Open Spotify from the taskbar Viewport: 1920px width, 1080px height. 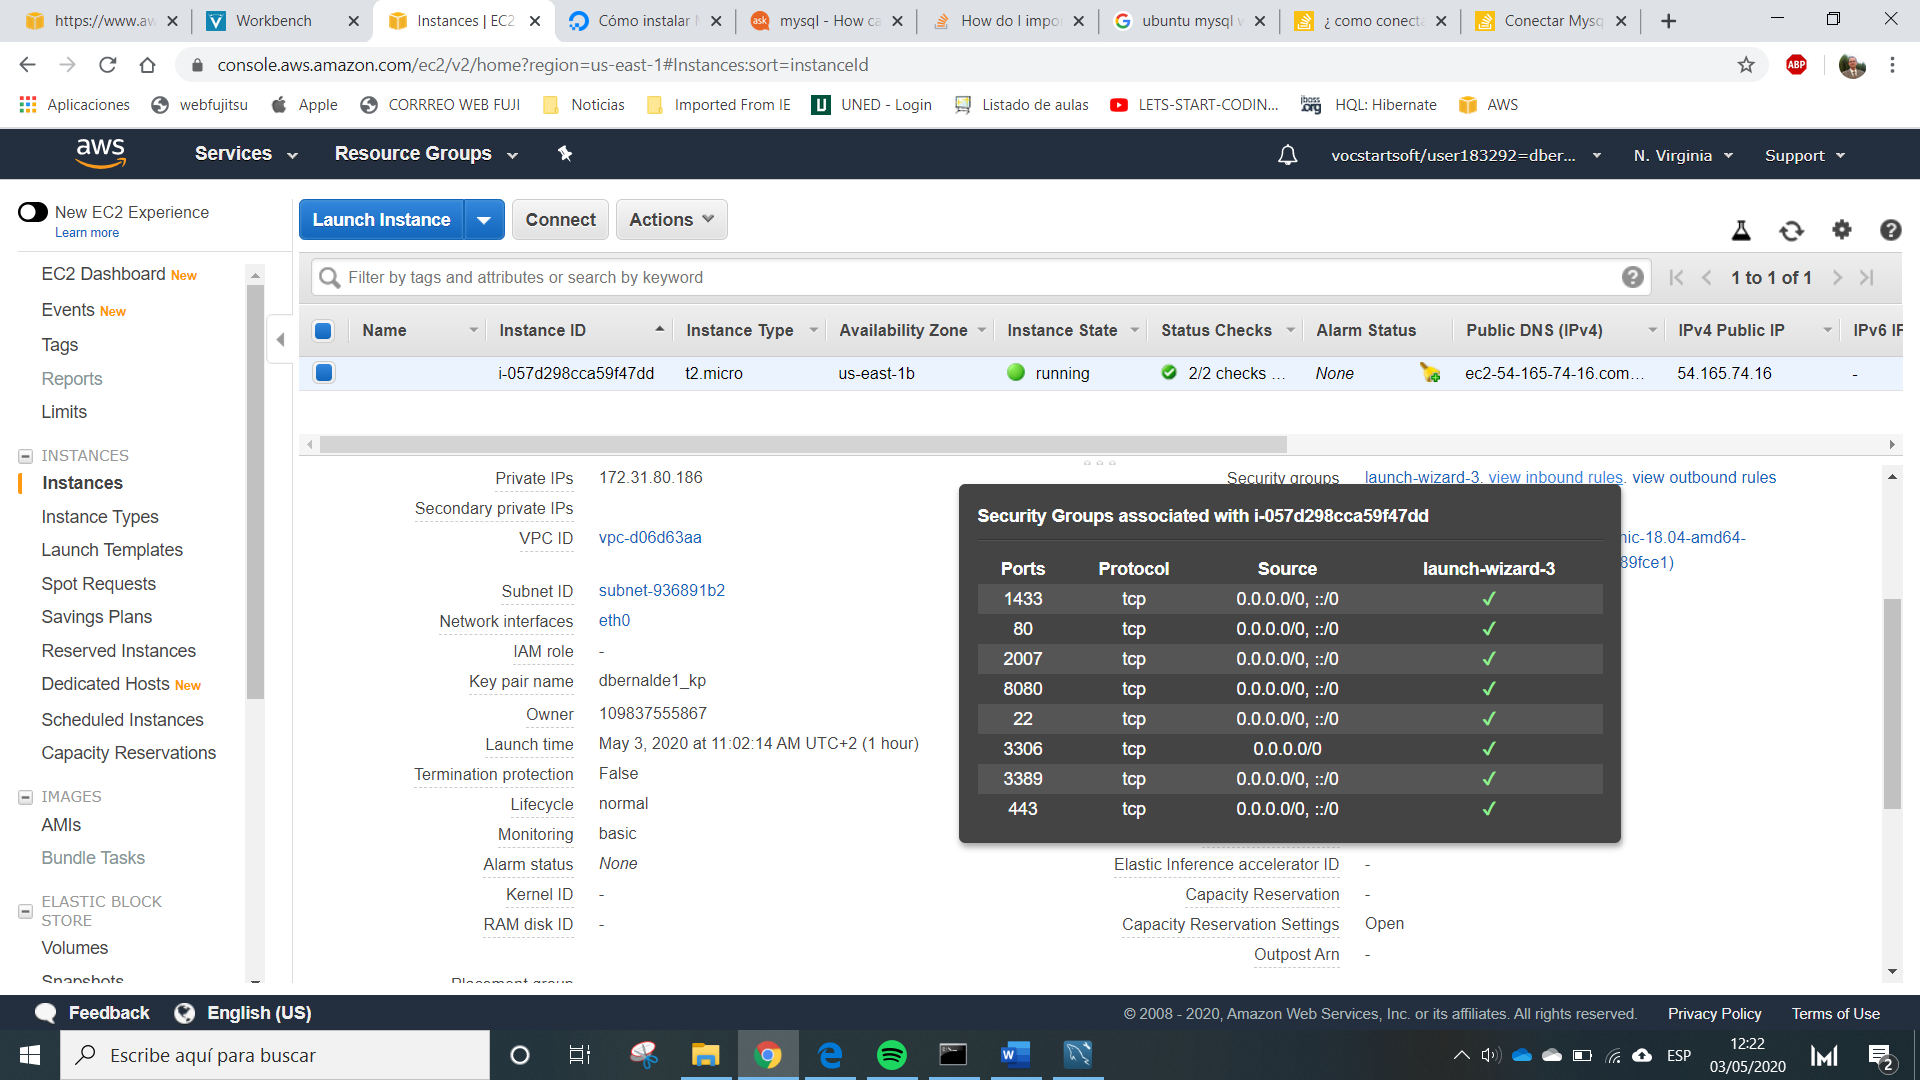click(x=891, y=1055)
